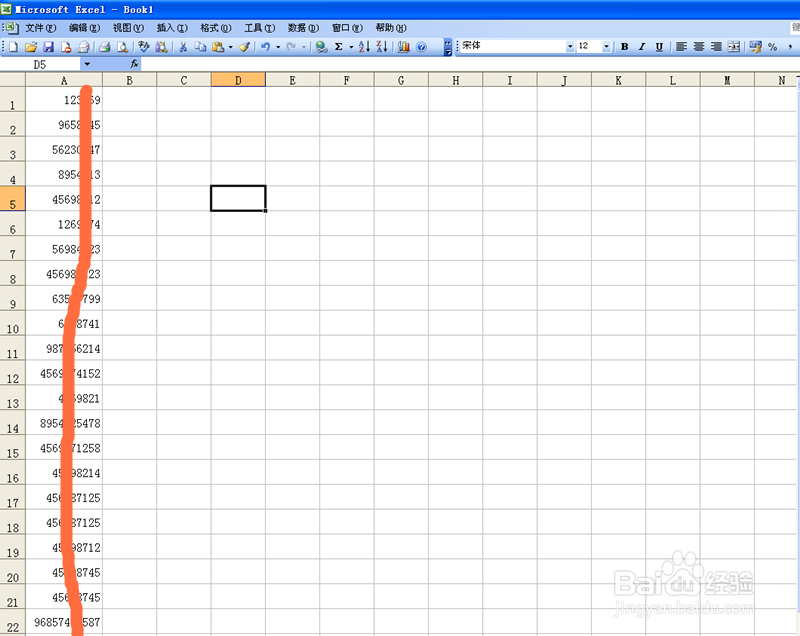Open the 格式 (Format) menu

point(216,28)
